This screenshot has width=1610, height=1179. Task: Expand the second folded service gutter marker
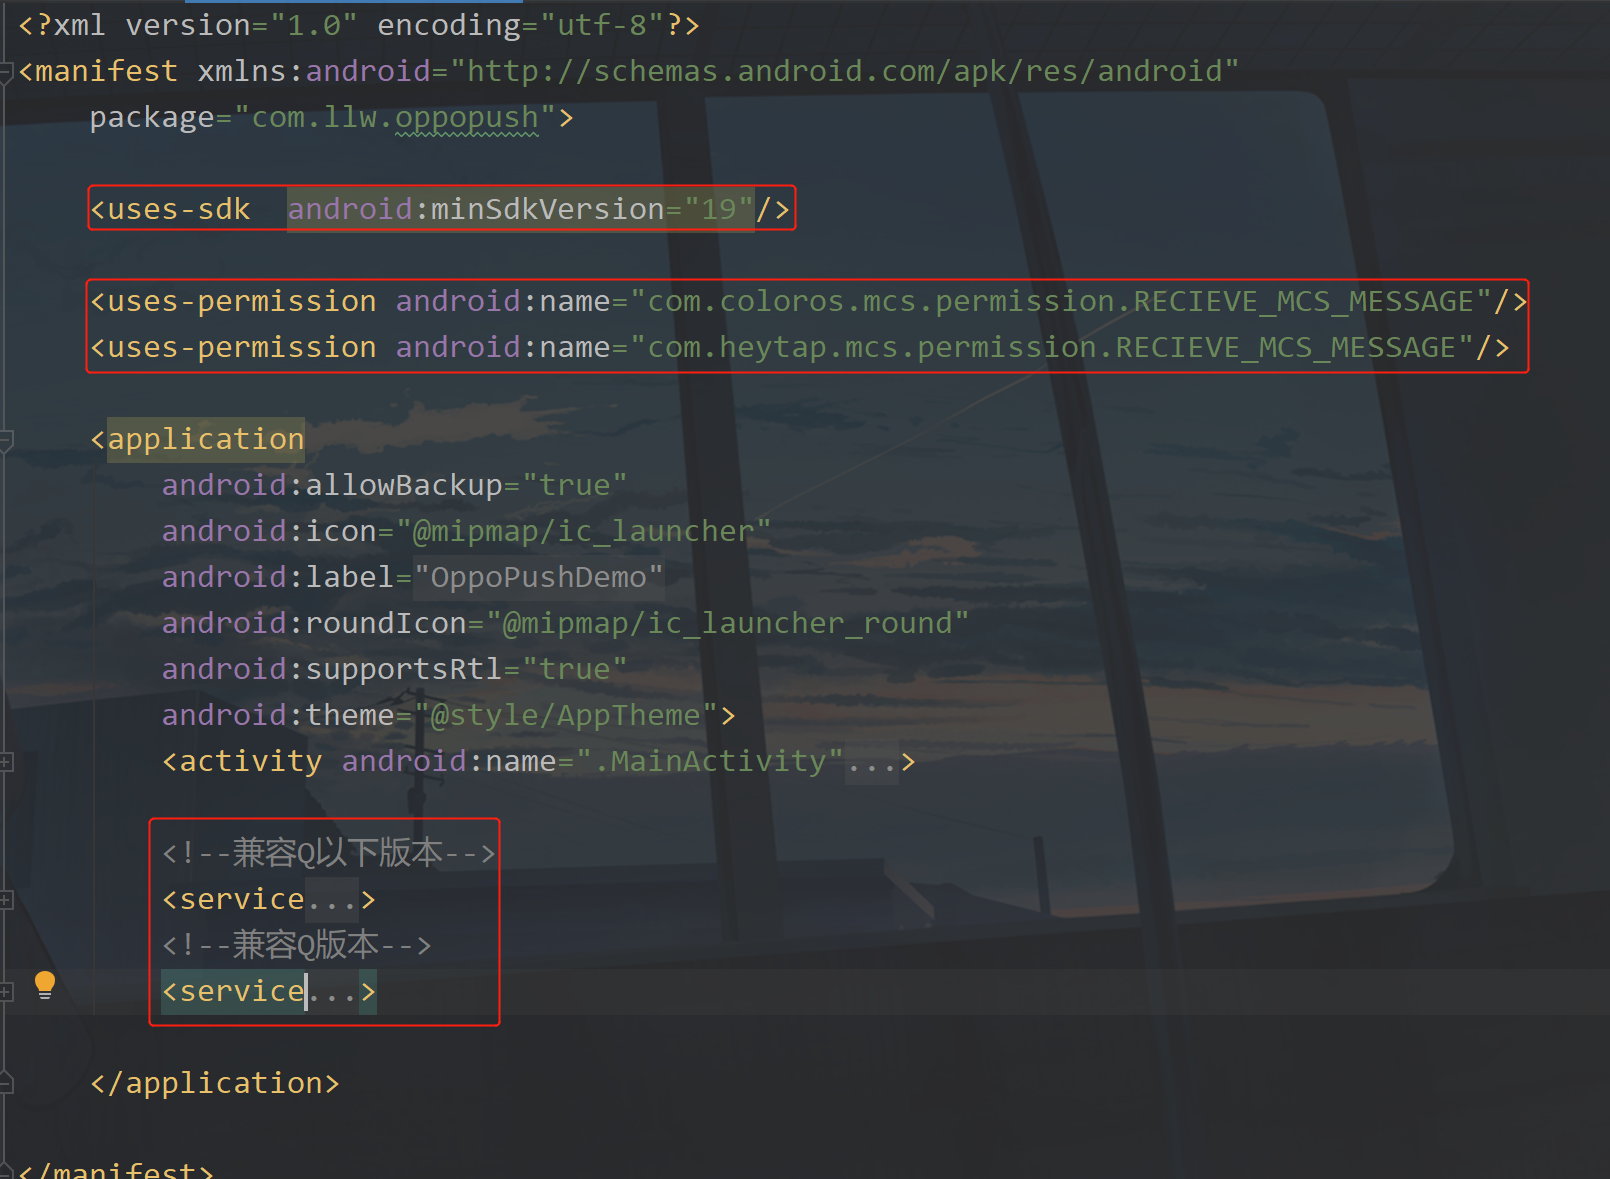(x=5, y=992)
